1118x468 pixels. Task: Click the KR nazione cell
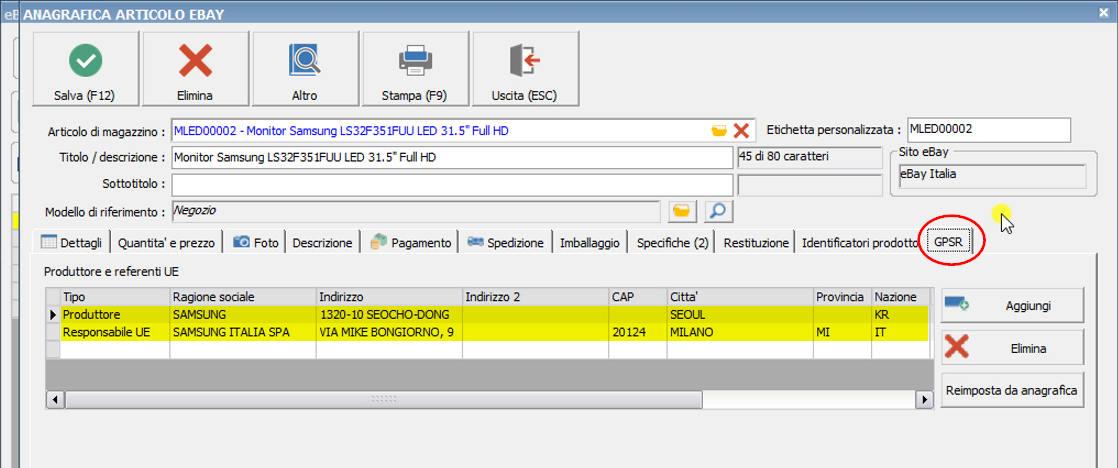(x=901, y=314)
